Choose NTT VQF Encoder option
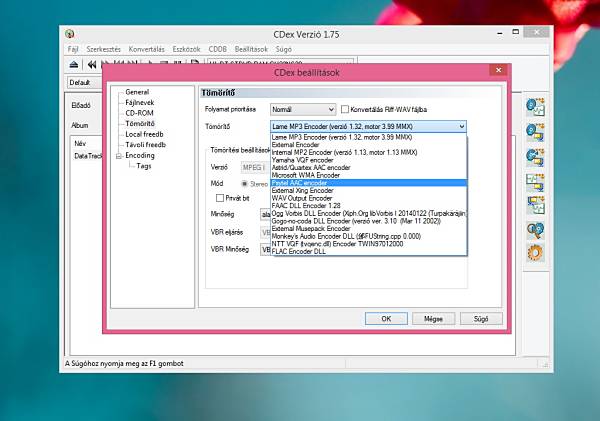 point(368,244)
